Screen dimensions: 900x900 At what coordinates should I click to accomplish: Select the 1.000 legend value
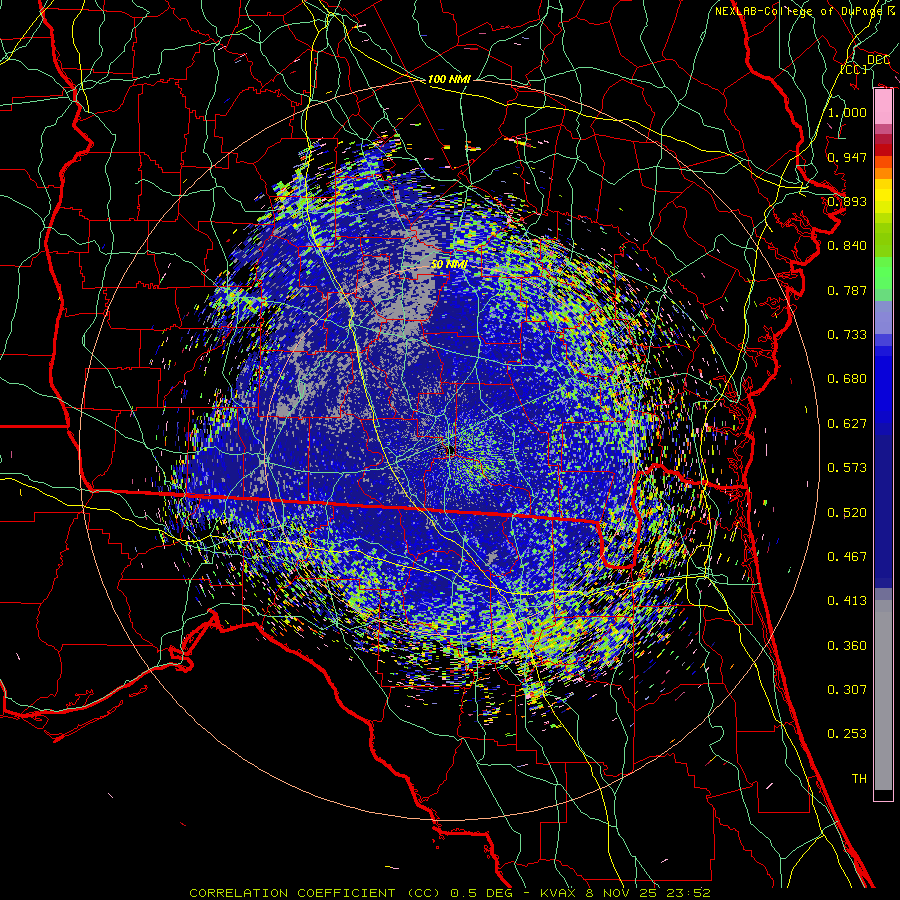click(x=847, y=112)
